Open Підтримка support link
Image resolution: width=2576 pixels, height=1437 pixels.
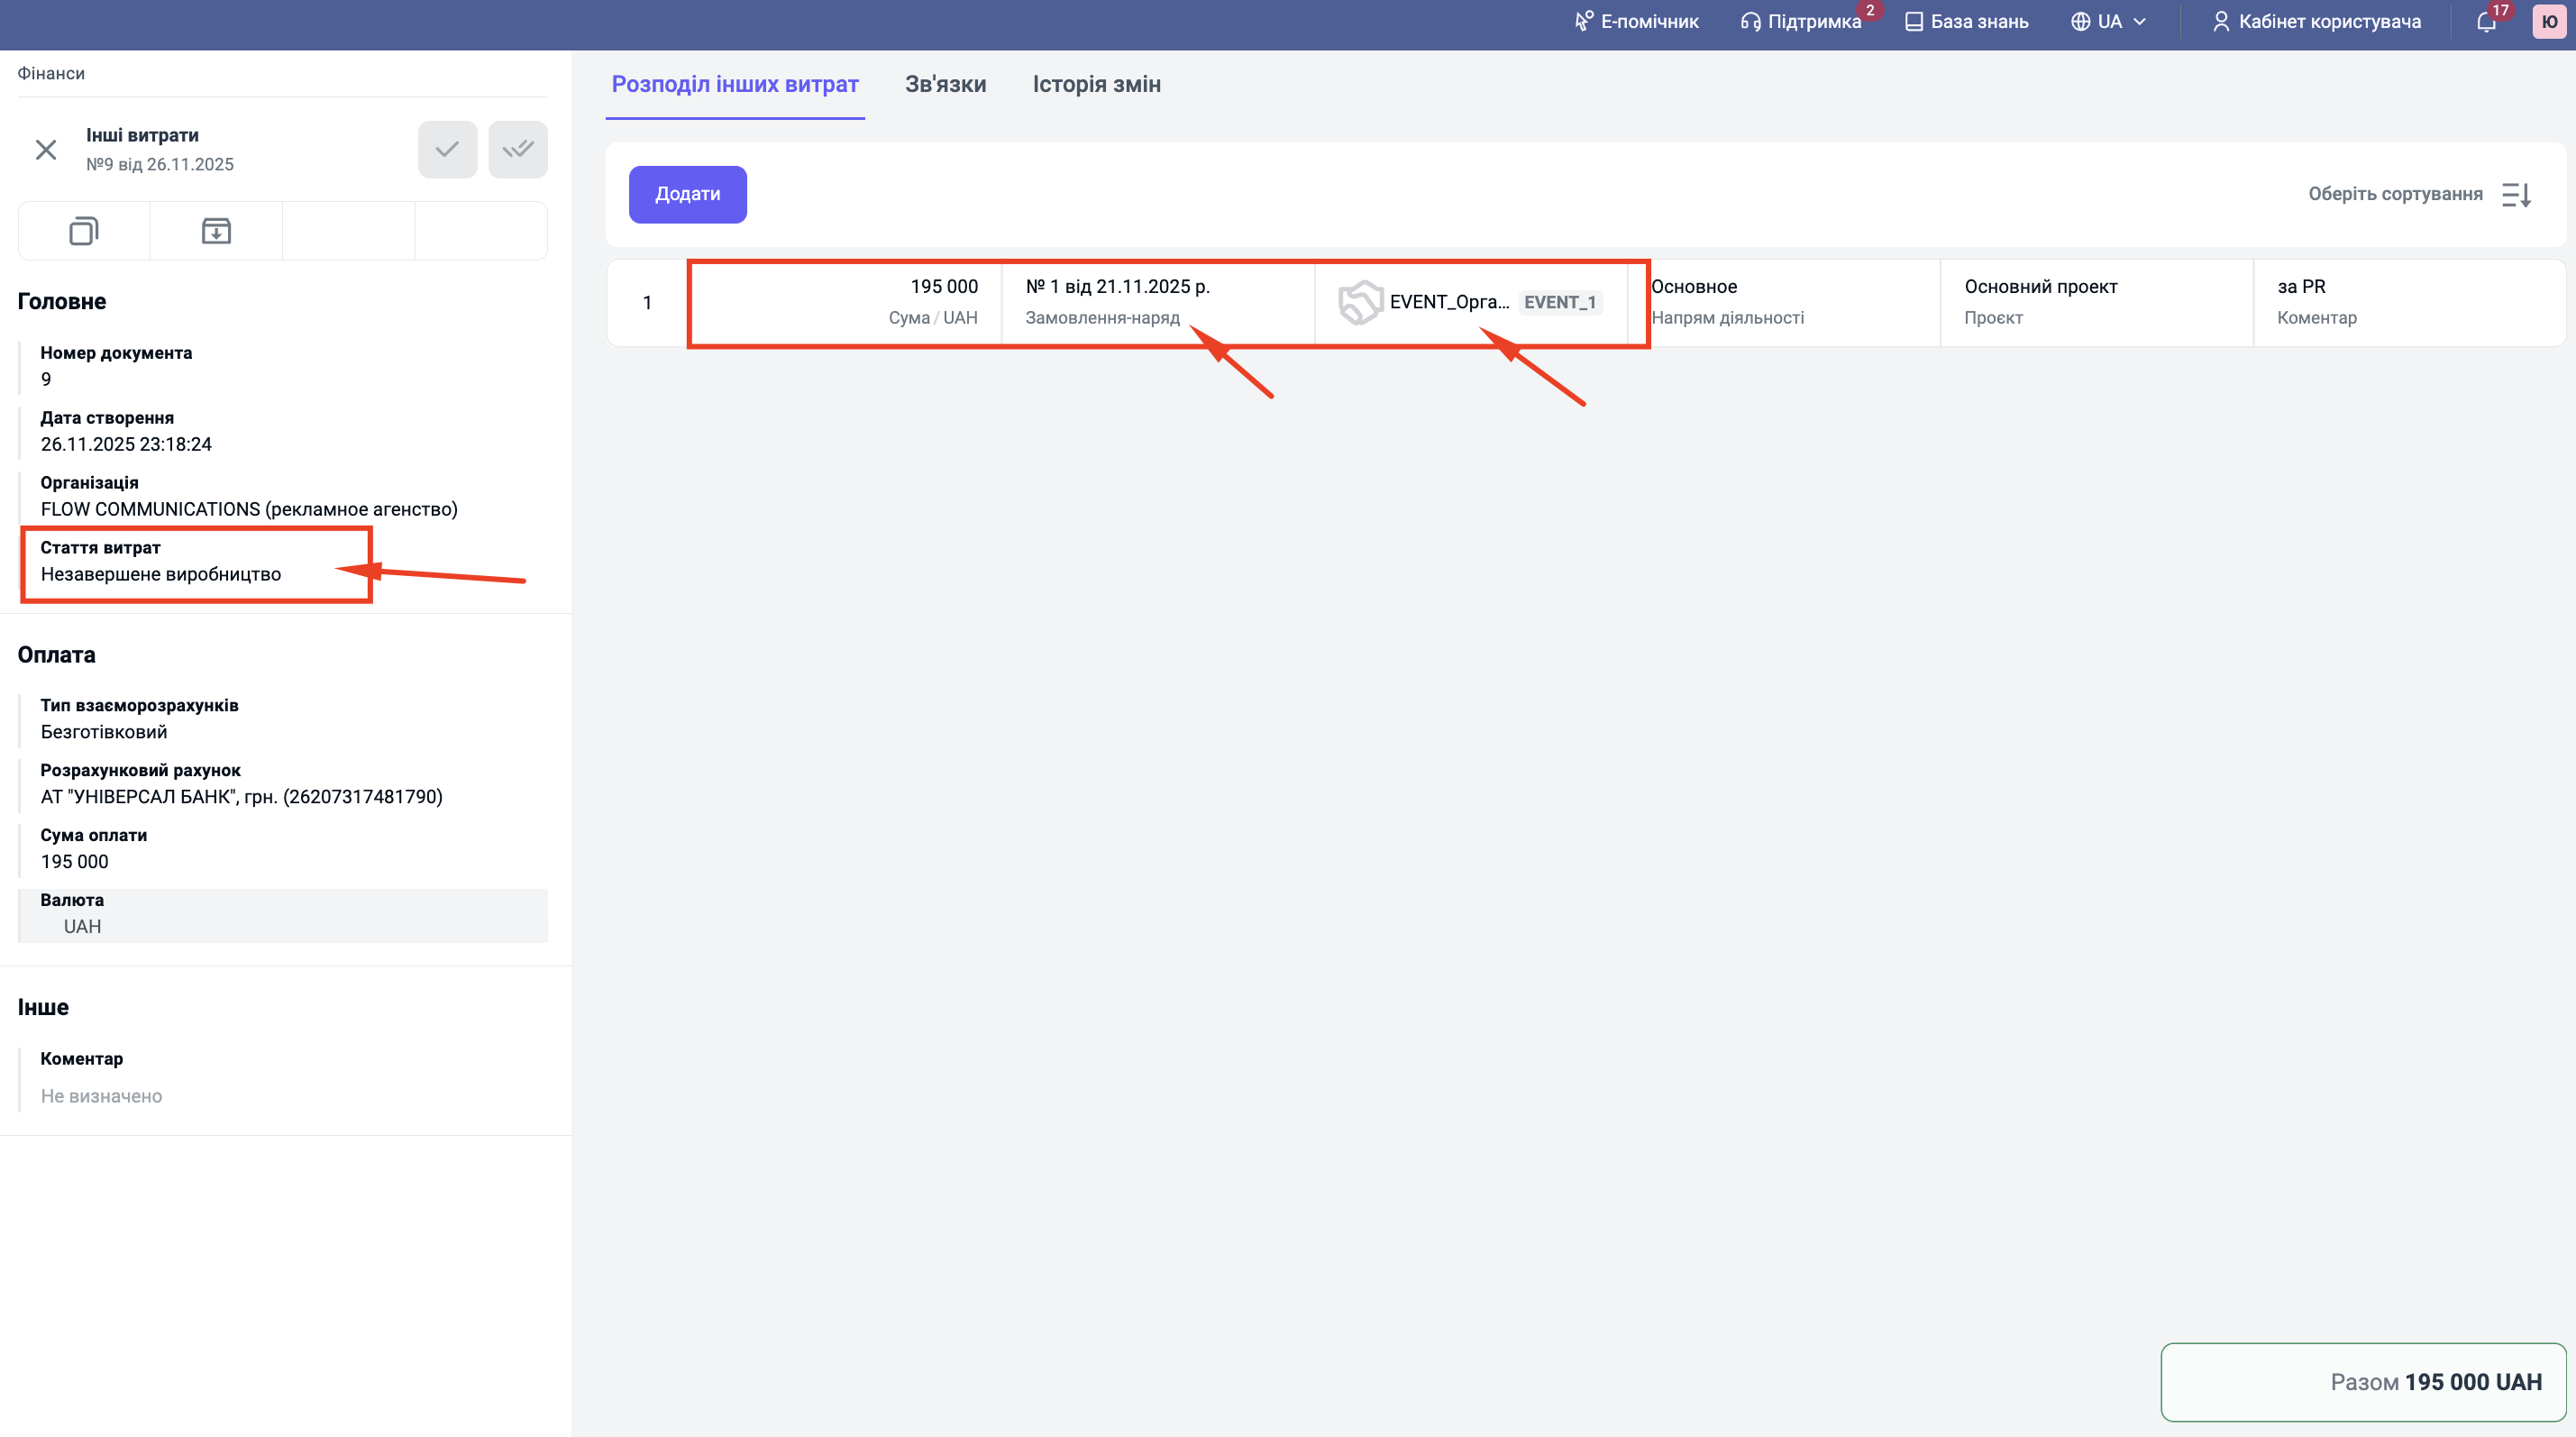pos(1801,22)
